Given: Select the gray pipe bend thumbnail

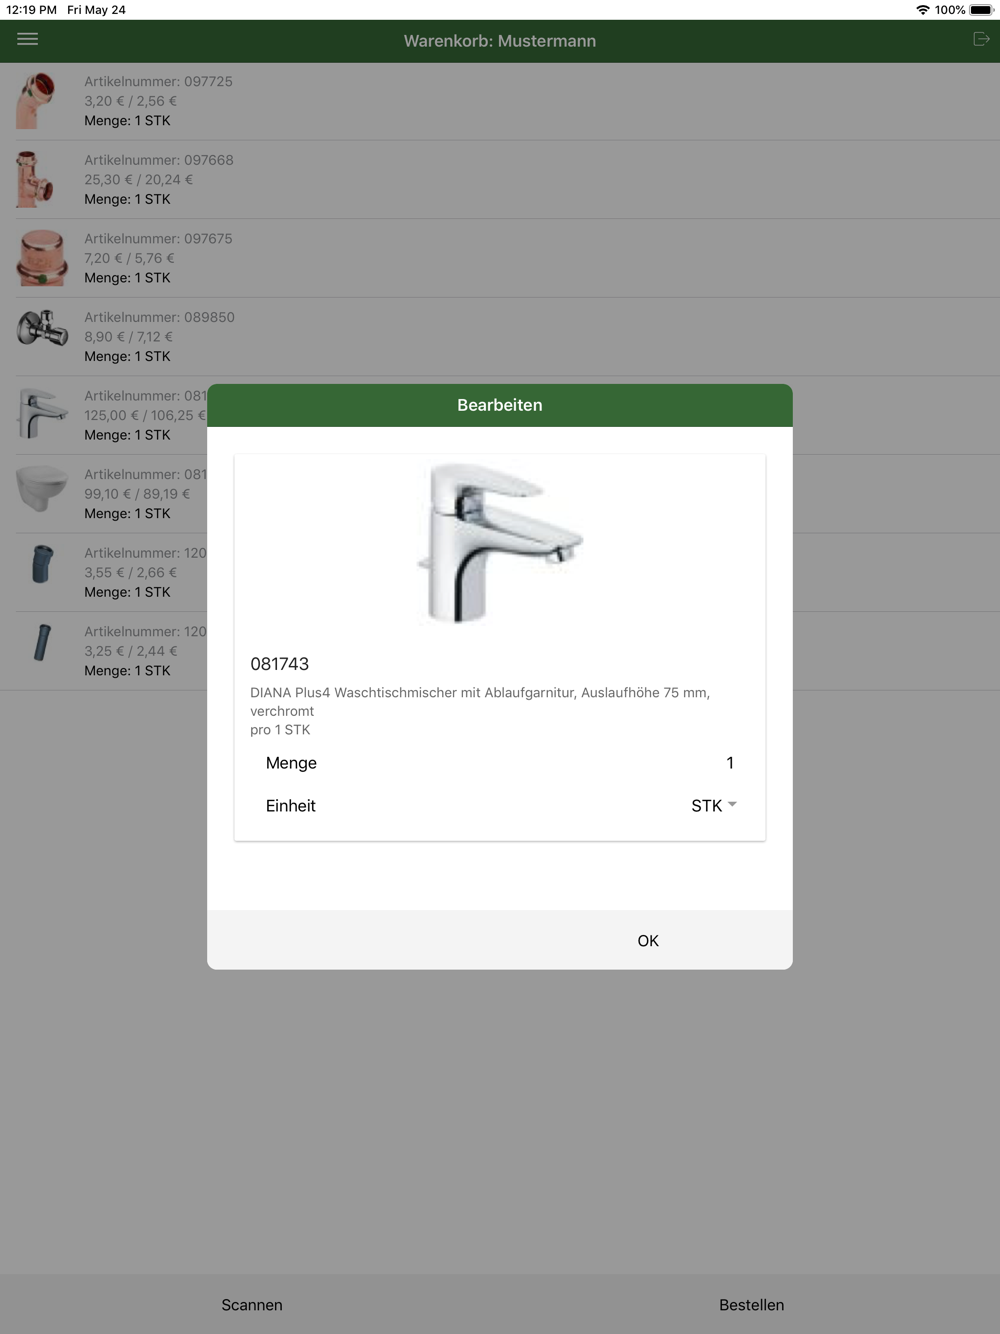Looking at the screenshot, I should click(x=42, y=572).
